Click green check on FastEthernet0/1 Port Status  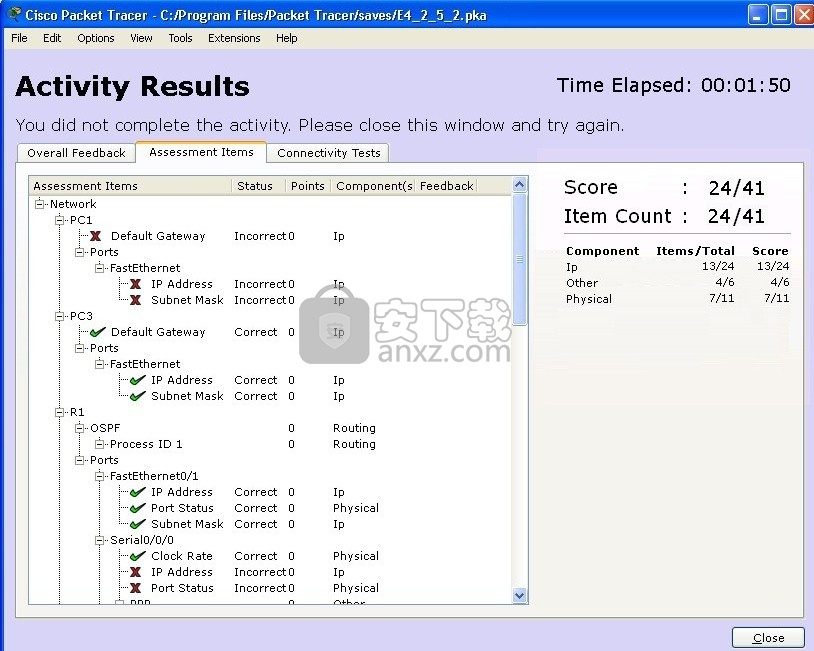tap(137, 508)
